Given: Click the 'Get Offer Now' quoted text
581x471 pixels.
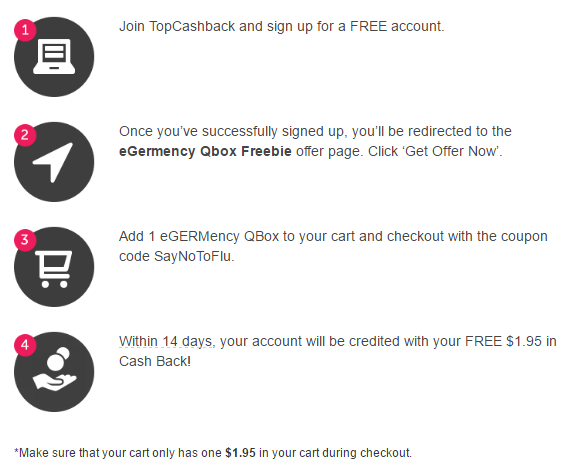Looking at the screenshot, I should pos(450,151).
